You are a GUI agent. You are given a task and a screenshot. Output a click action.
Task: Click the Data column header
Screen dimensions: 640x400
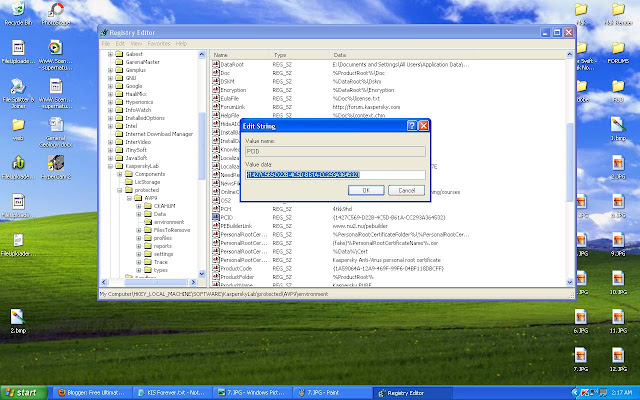pos(402,55)
